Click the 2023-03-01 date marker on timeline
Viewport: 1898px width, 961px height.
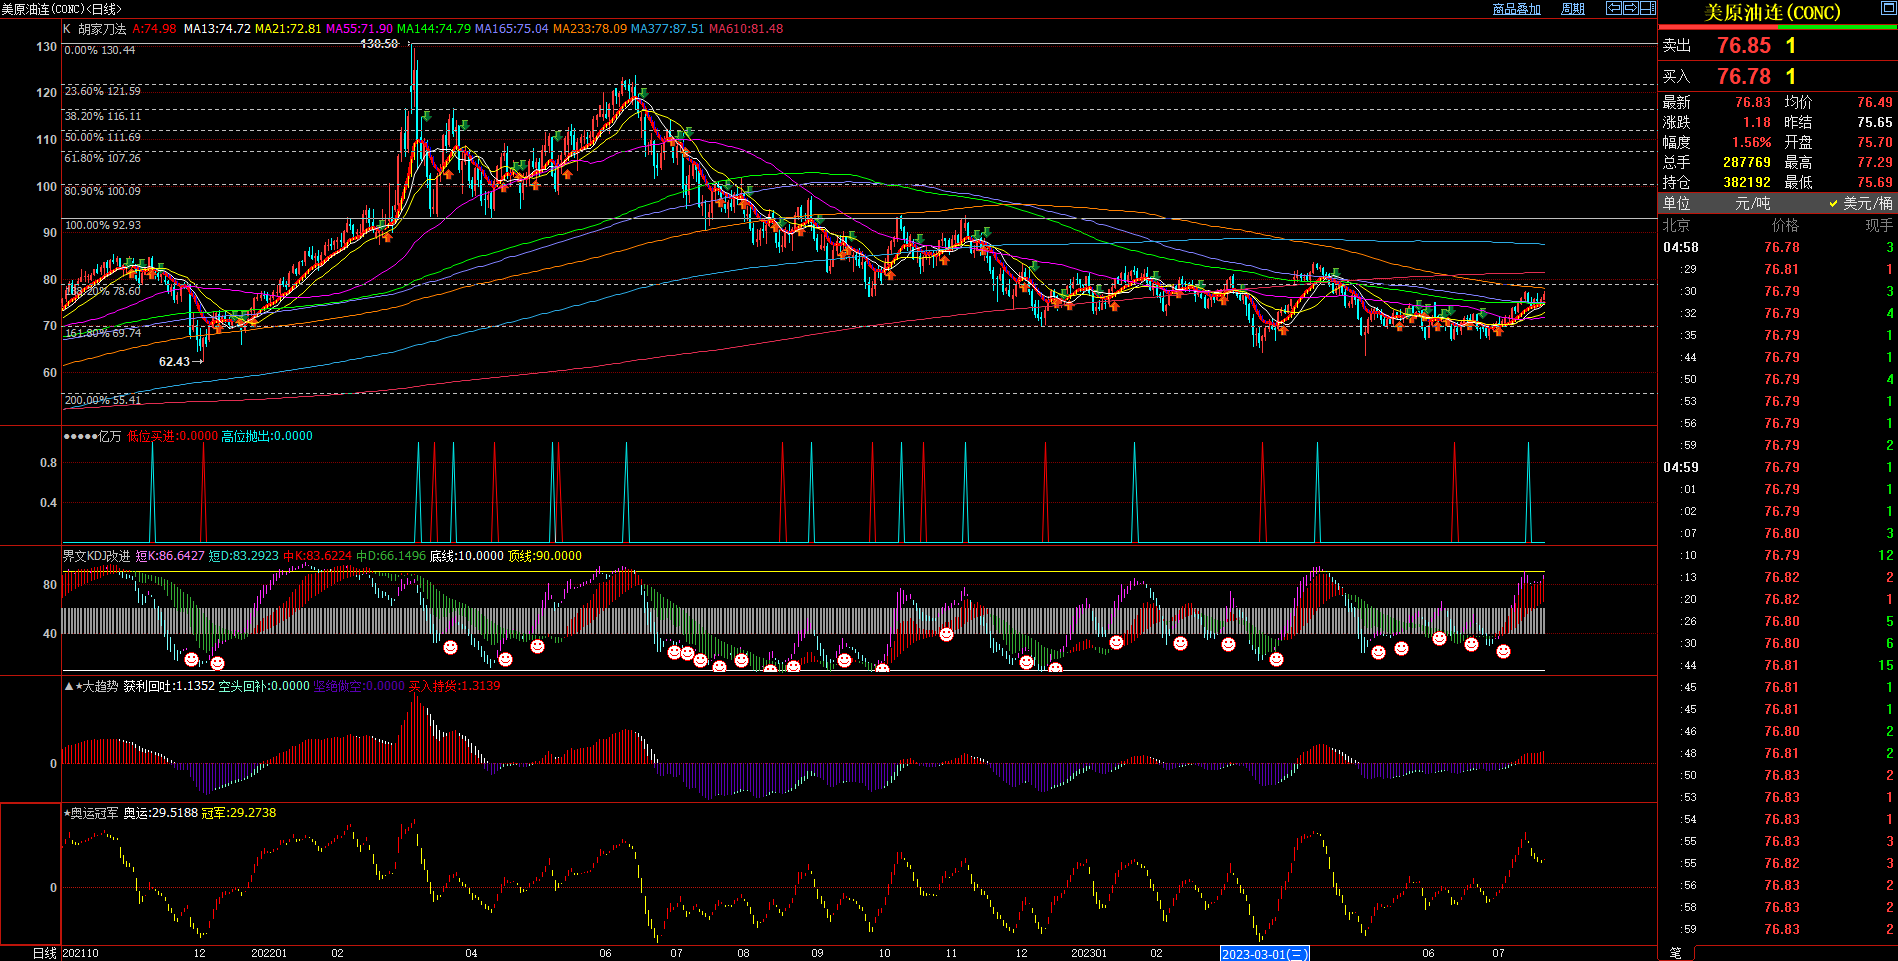click(x=1264, y=954)
